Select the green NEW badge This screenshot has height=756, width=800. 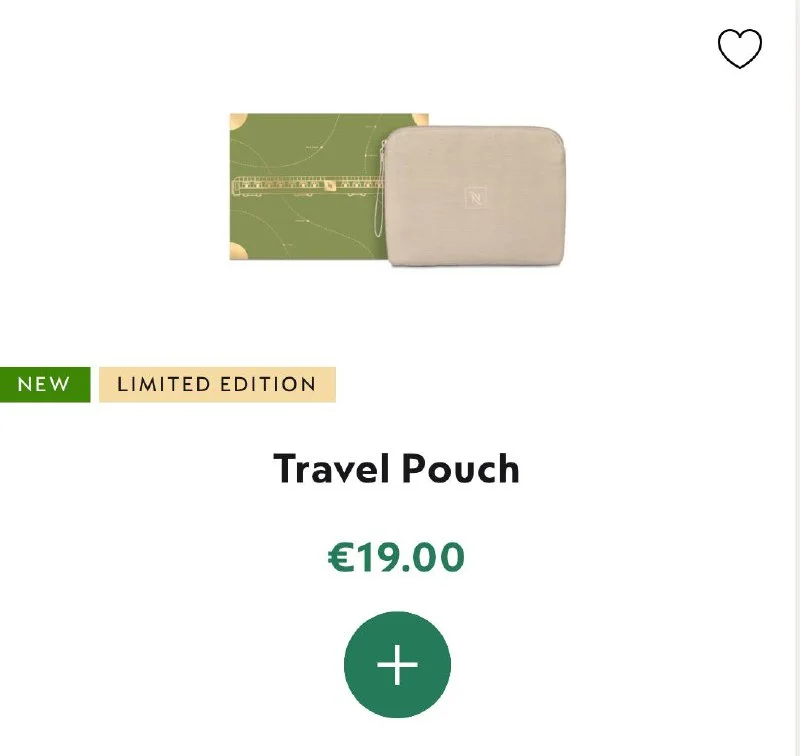[x=45, y=384]
